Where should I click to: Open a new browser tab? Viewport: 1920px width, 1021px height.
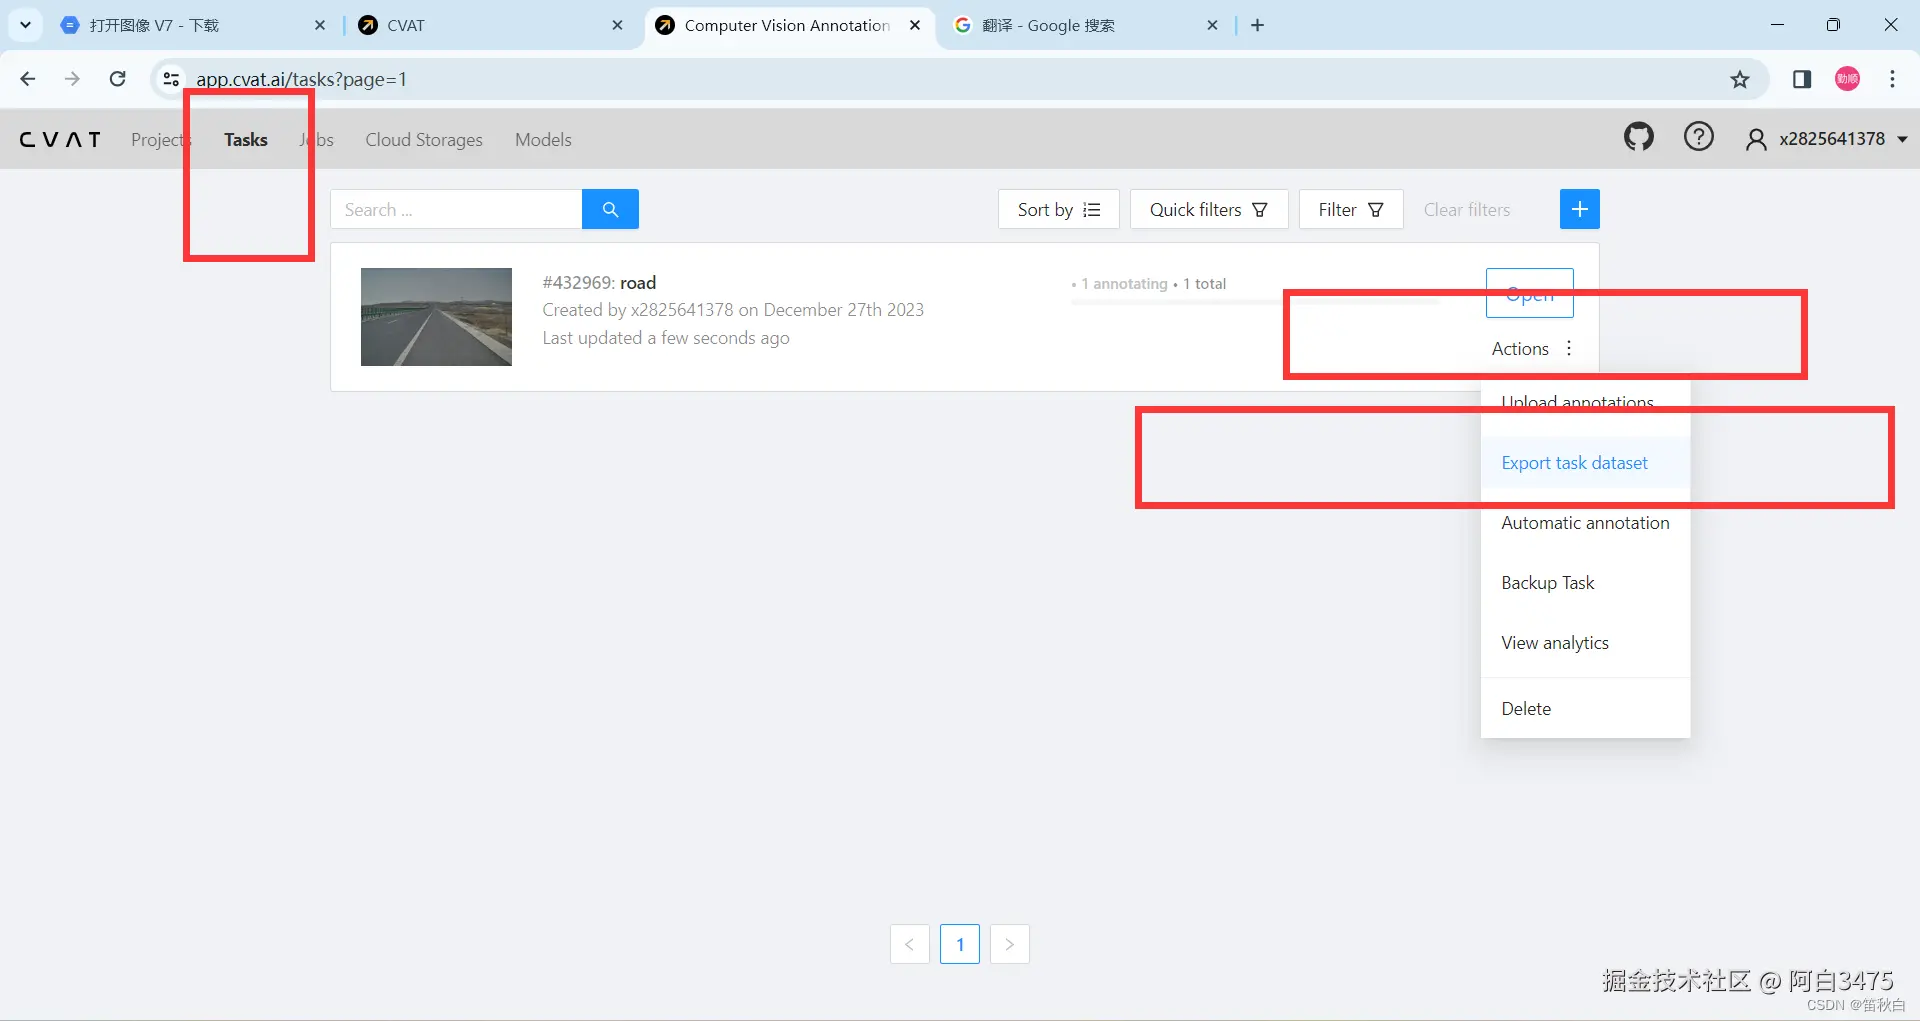pos(1257,25)
